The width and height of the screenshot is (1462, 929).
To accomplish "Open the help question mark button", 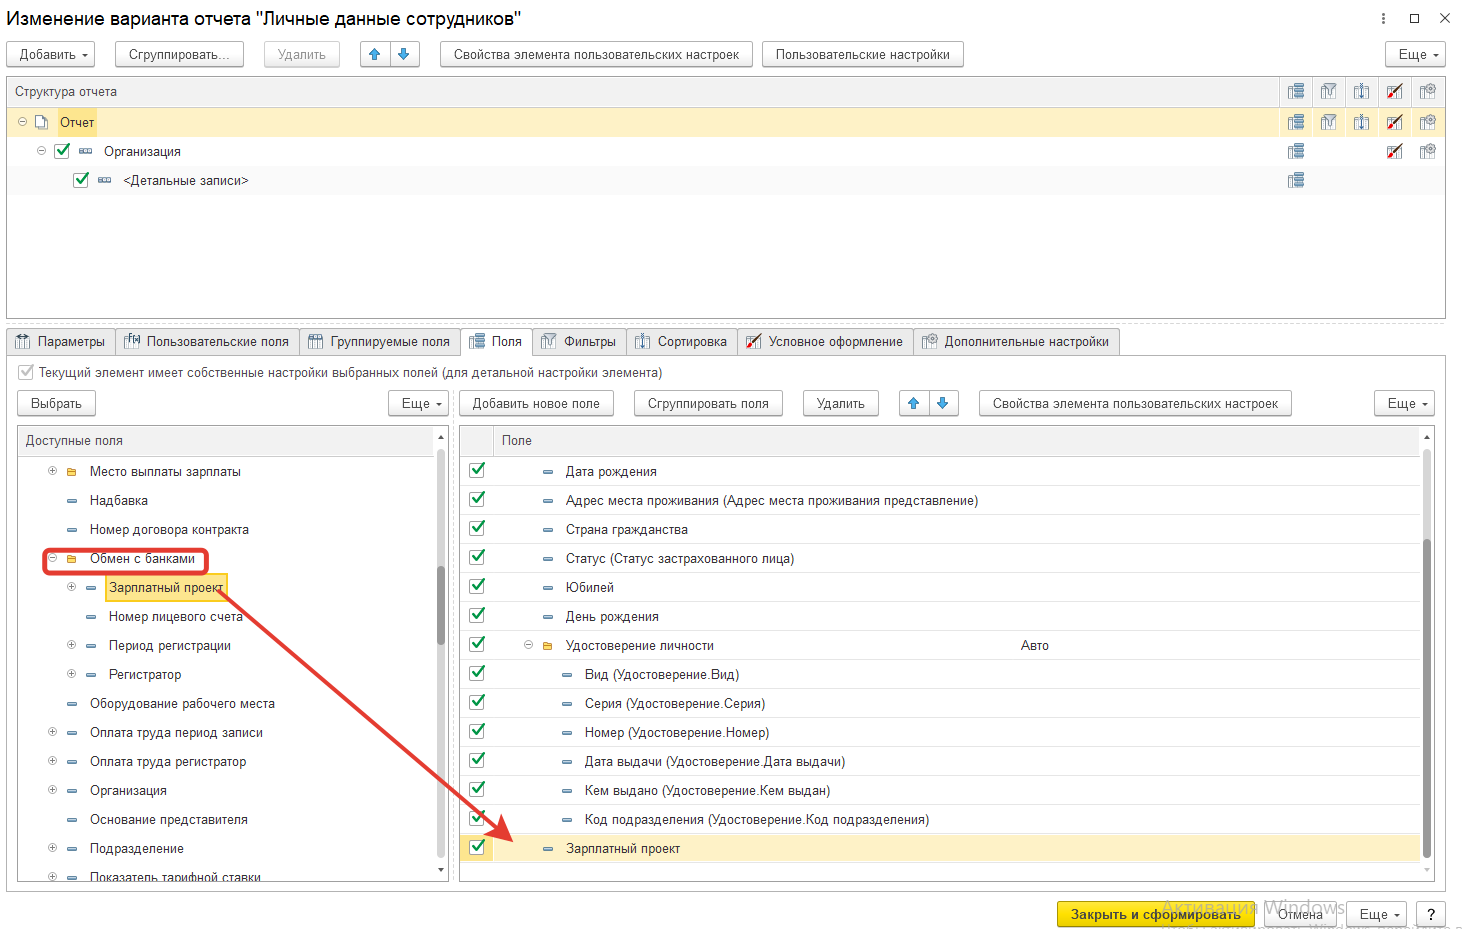I will pyautogui.click(x=1431, y=914).
